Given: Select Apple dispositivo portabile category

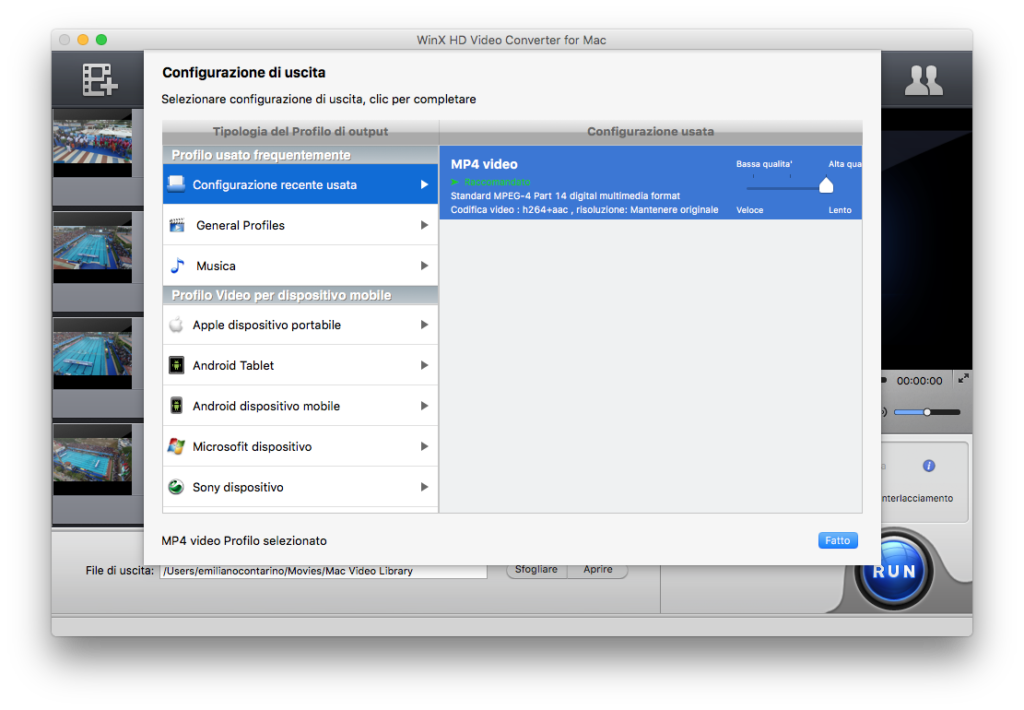Looking at the screenshot, I should [300, 325].
